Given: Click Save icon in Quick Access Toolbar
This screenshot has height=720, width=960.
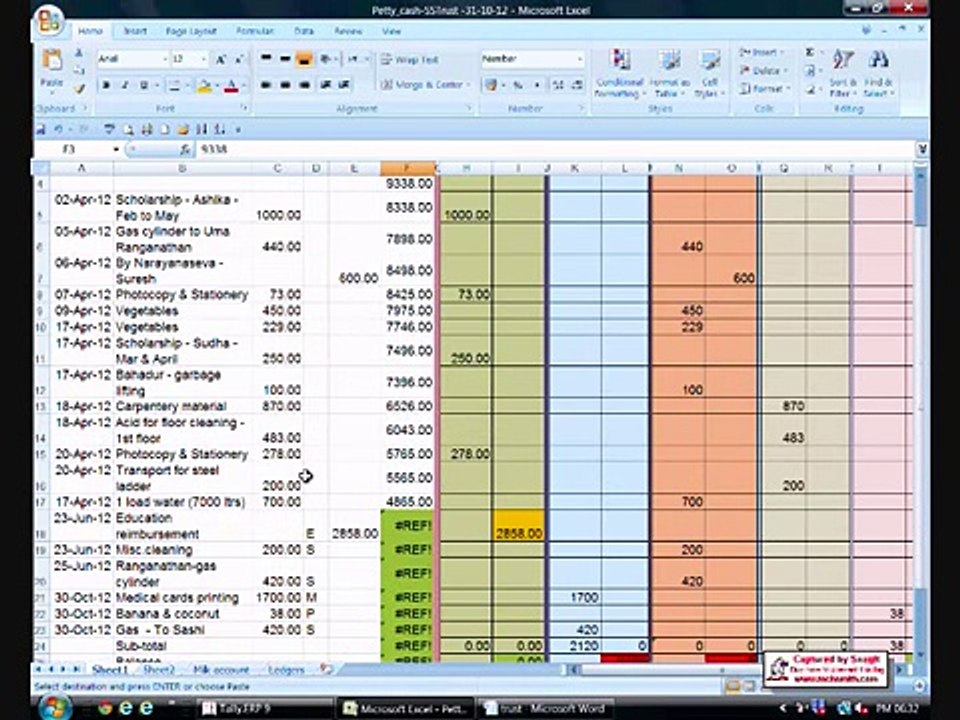Looking at the screenshot, I should tap(40, 129).
